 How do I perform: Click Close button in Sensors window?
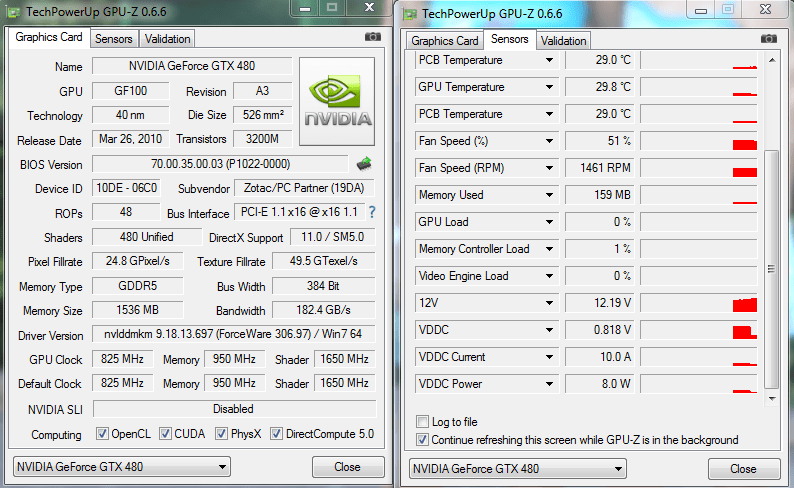(743, 469)
